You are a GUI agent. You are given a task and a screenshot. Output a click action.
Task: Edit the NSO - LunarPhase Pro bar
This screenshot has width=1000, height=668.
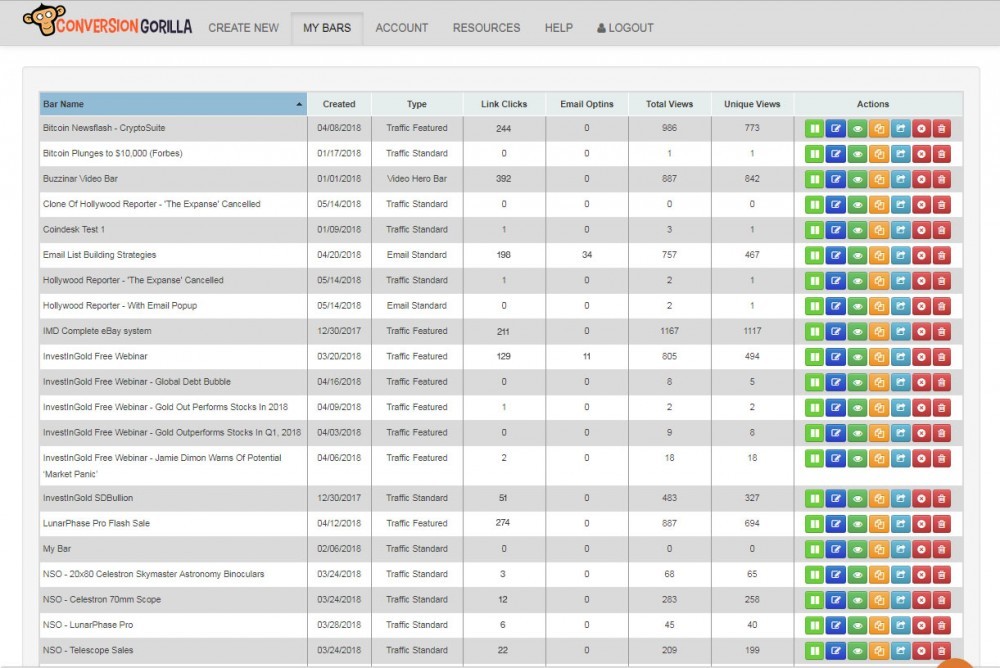click(x=835, y=625)
